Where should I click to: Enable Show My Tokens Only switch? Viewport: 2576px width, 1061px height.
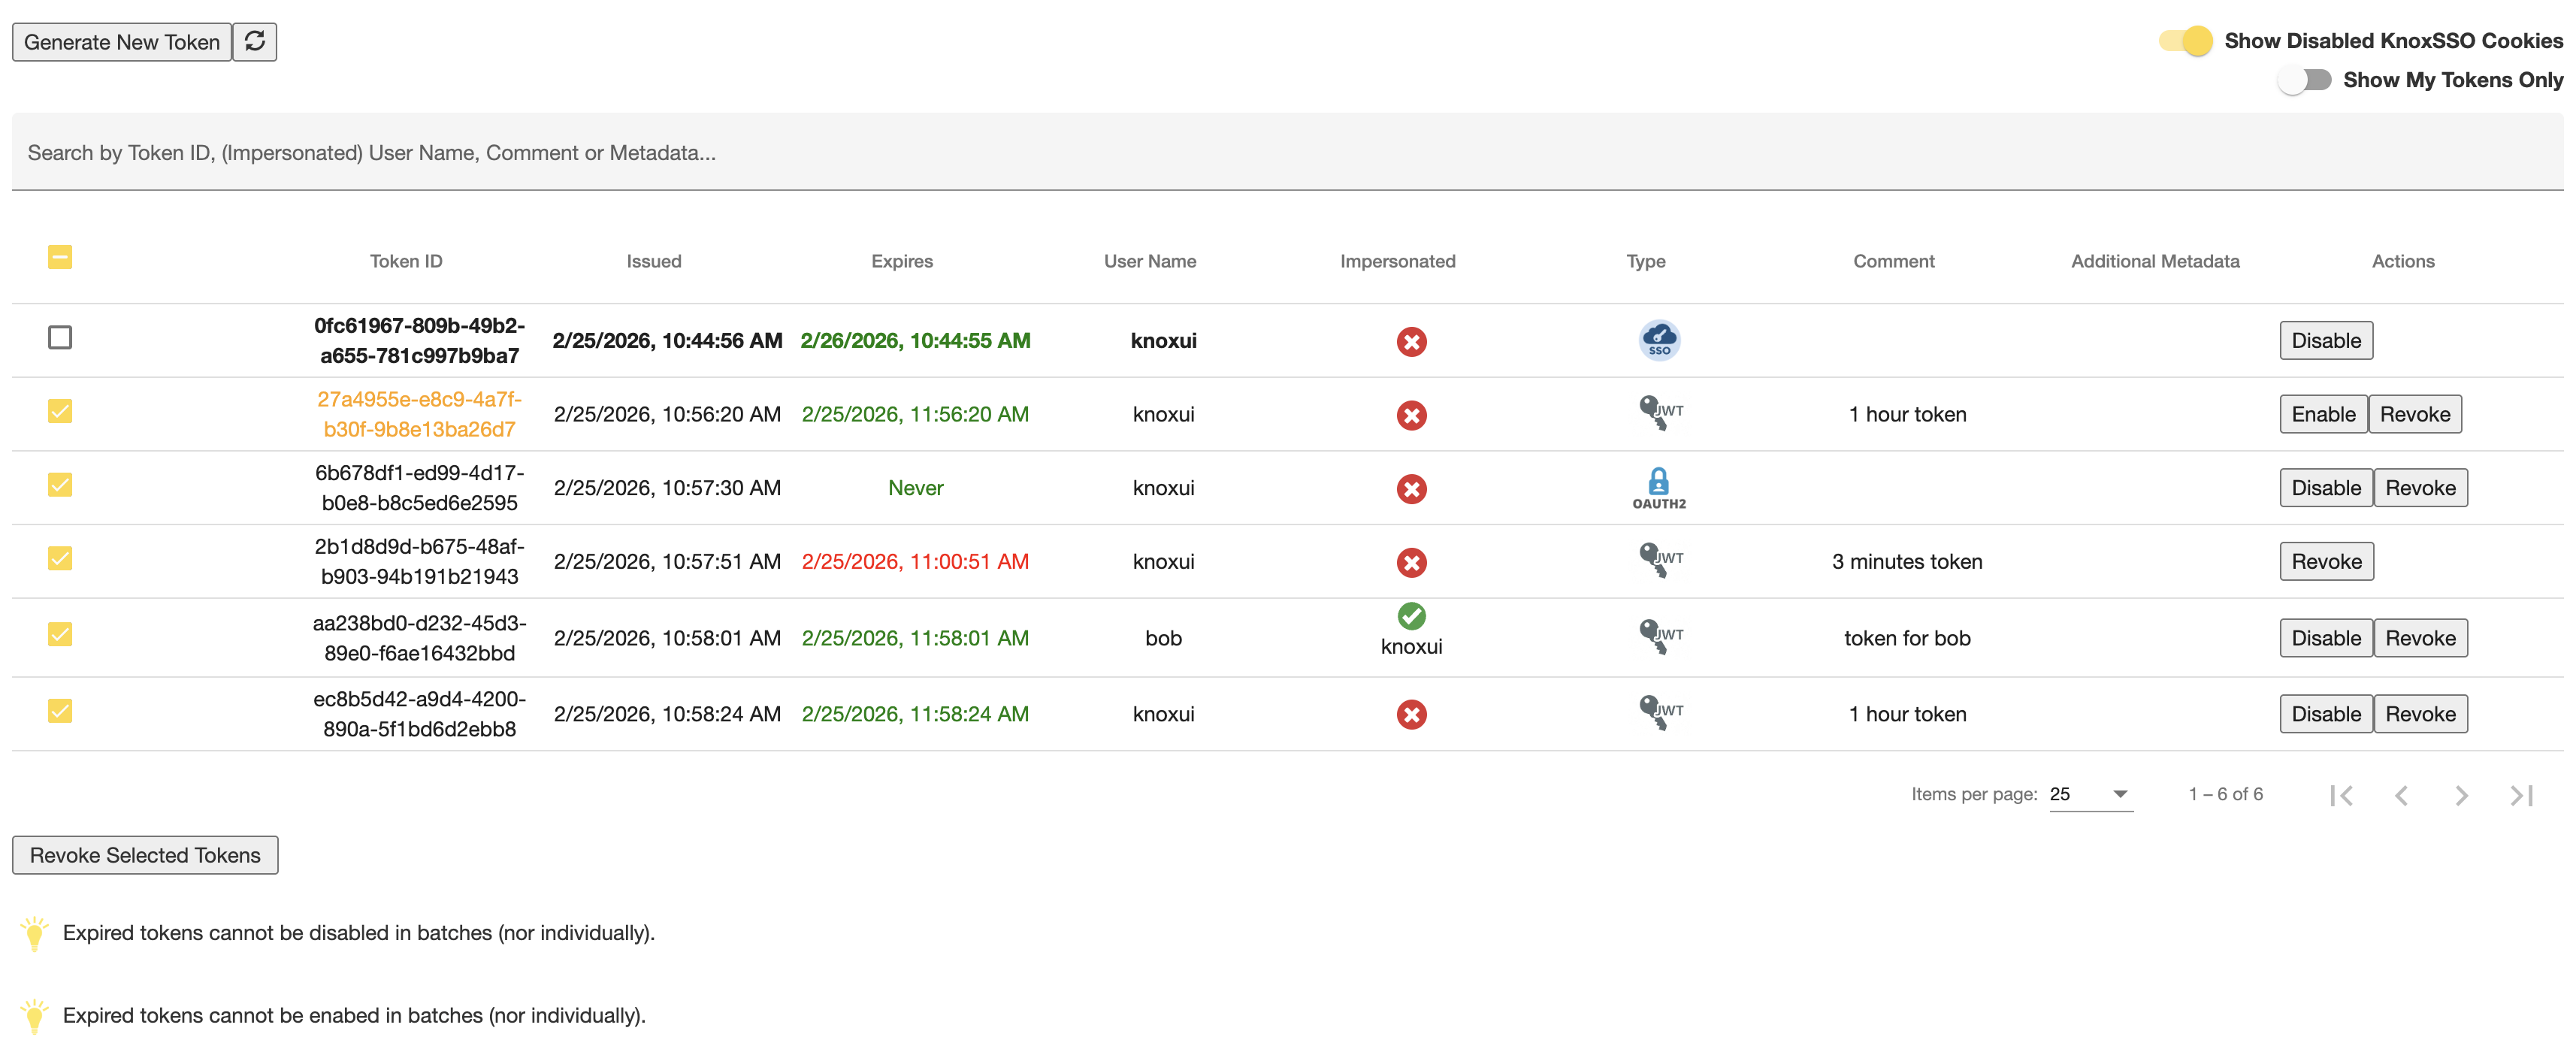[x=2304, y=80]
